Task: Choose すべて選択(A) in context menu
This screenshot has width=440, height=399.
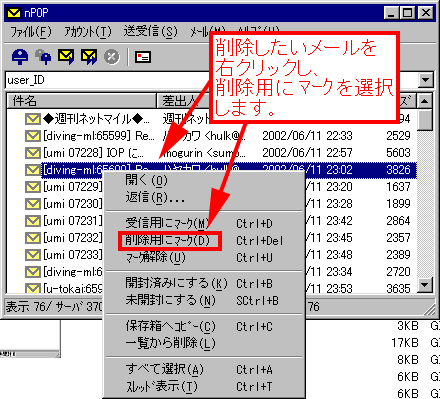Action: tap(204, 369)
